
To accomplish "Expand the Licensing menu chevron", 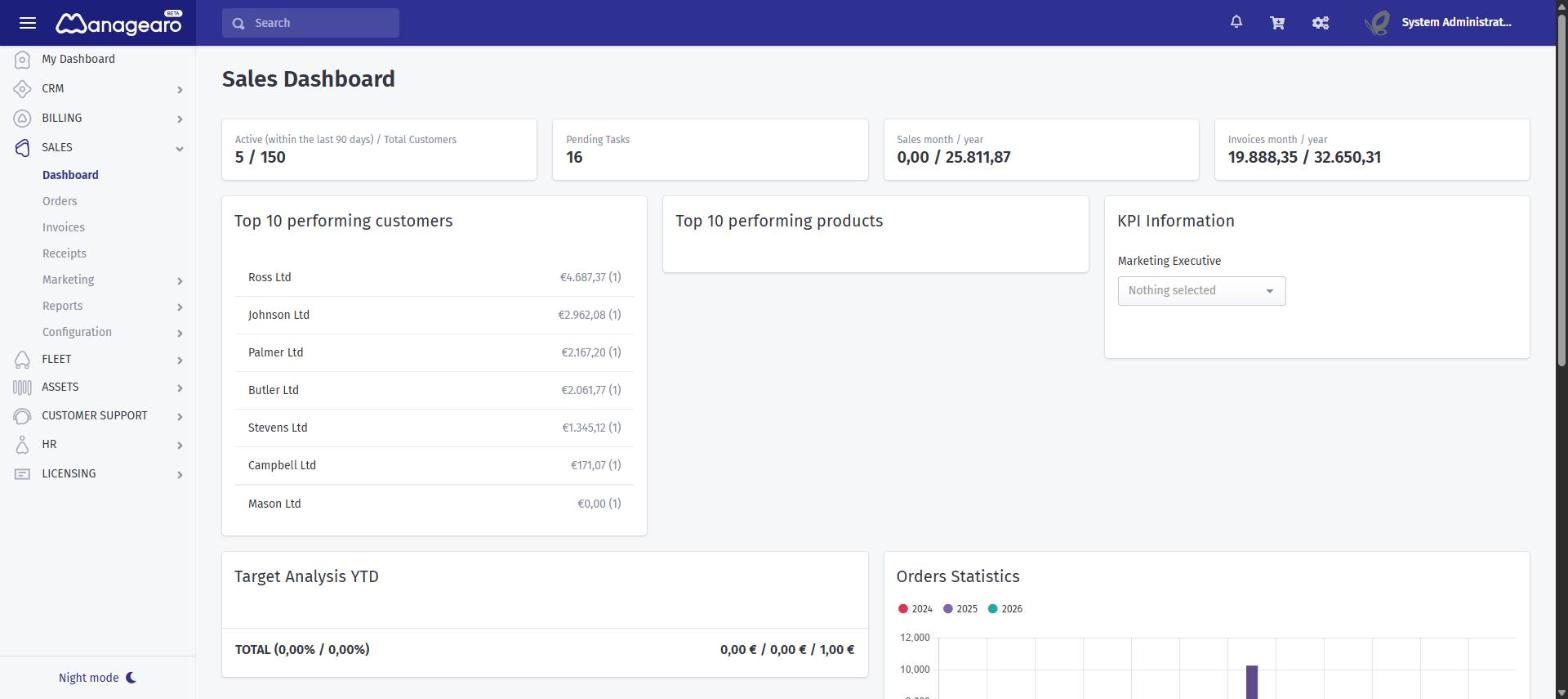I will 179,475.
